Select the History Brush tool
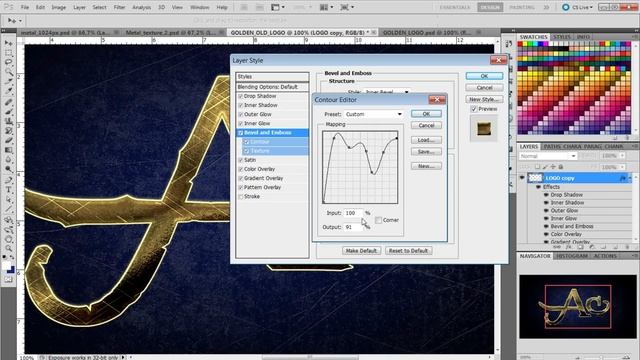Screen dimensions: 640x360 (9, 131)
